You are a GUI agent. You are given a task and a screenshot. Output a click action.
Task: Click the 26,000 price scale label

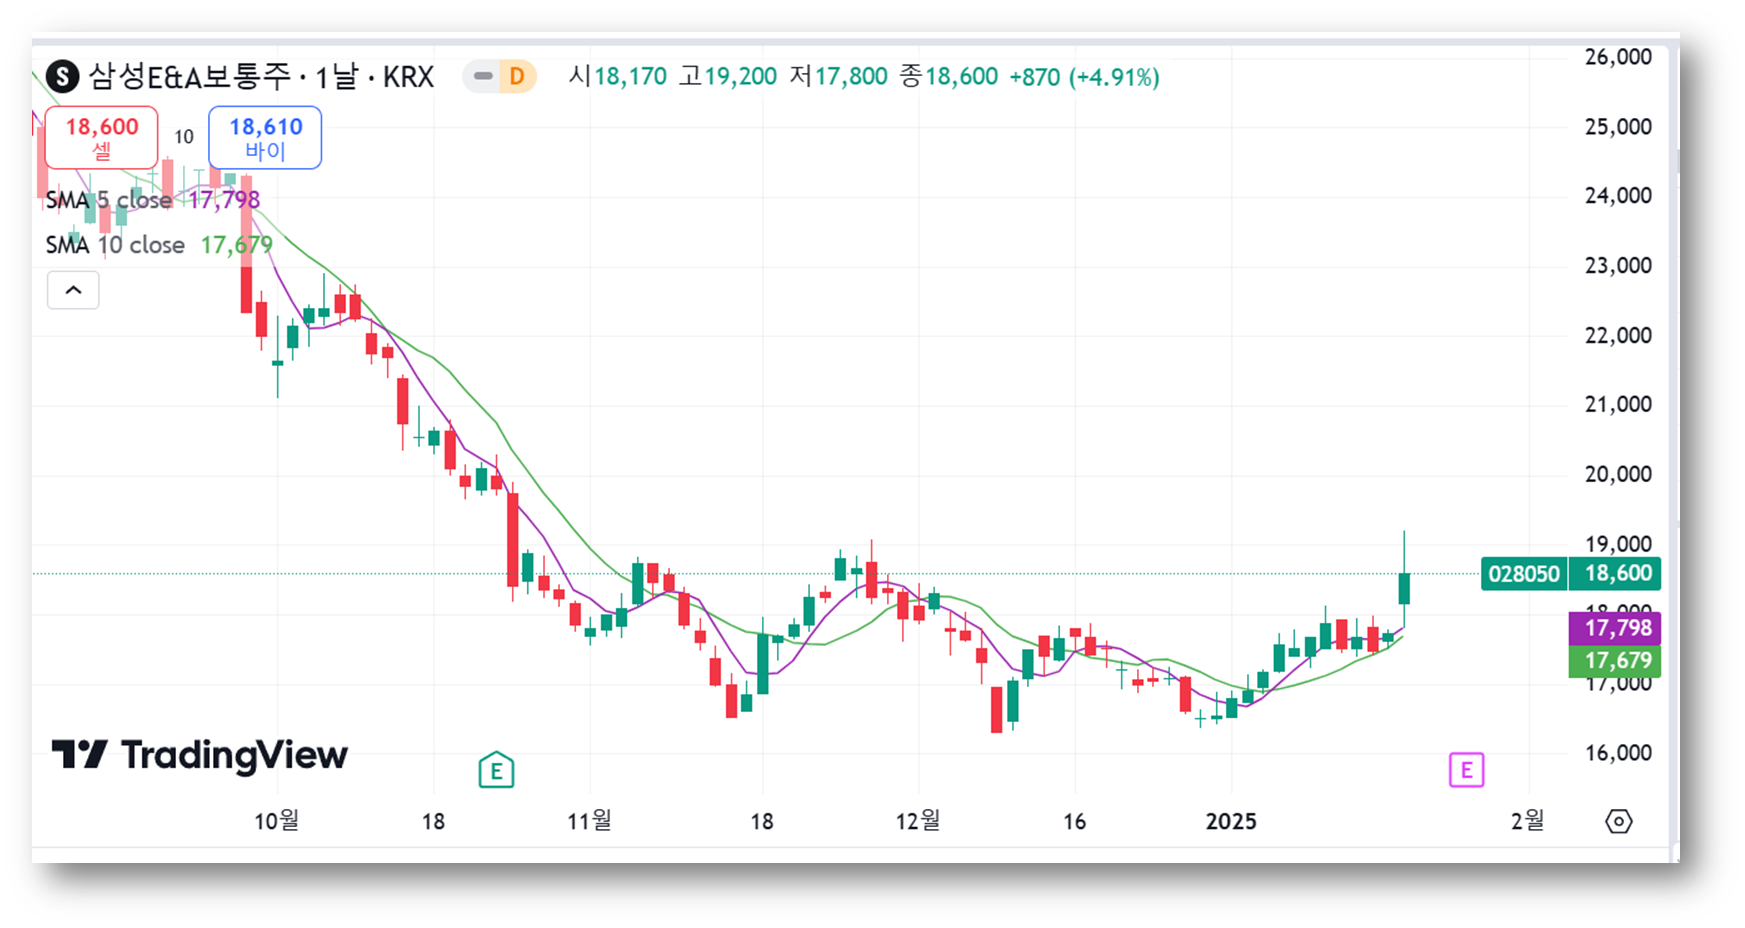coord(1618,57)
